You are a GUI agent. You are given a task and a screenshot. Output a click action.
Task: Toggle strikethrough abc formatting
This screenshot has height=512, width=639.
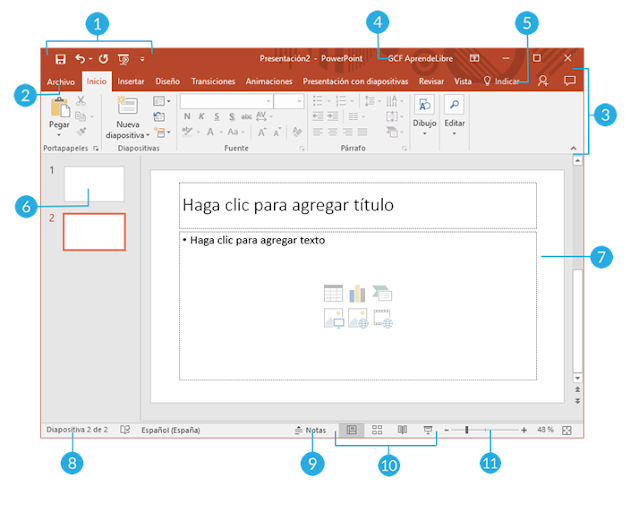[x=246, y=117]
